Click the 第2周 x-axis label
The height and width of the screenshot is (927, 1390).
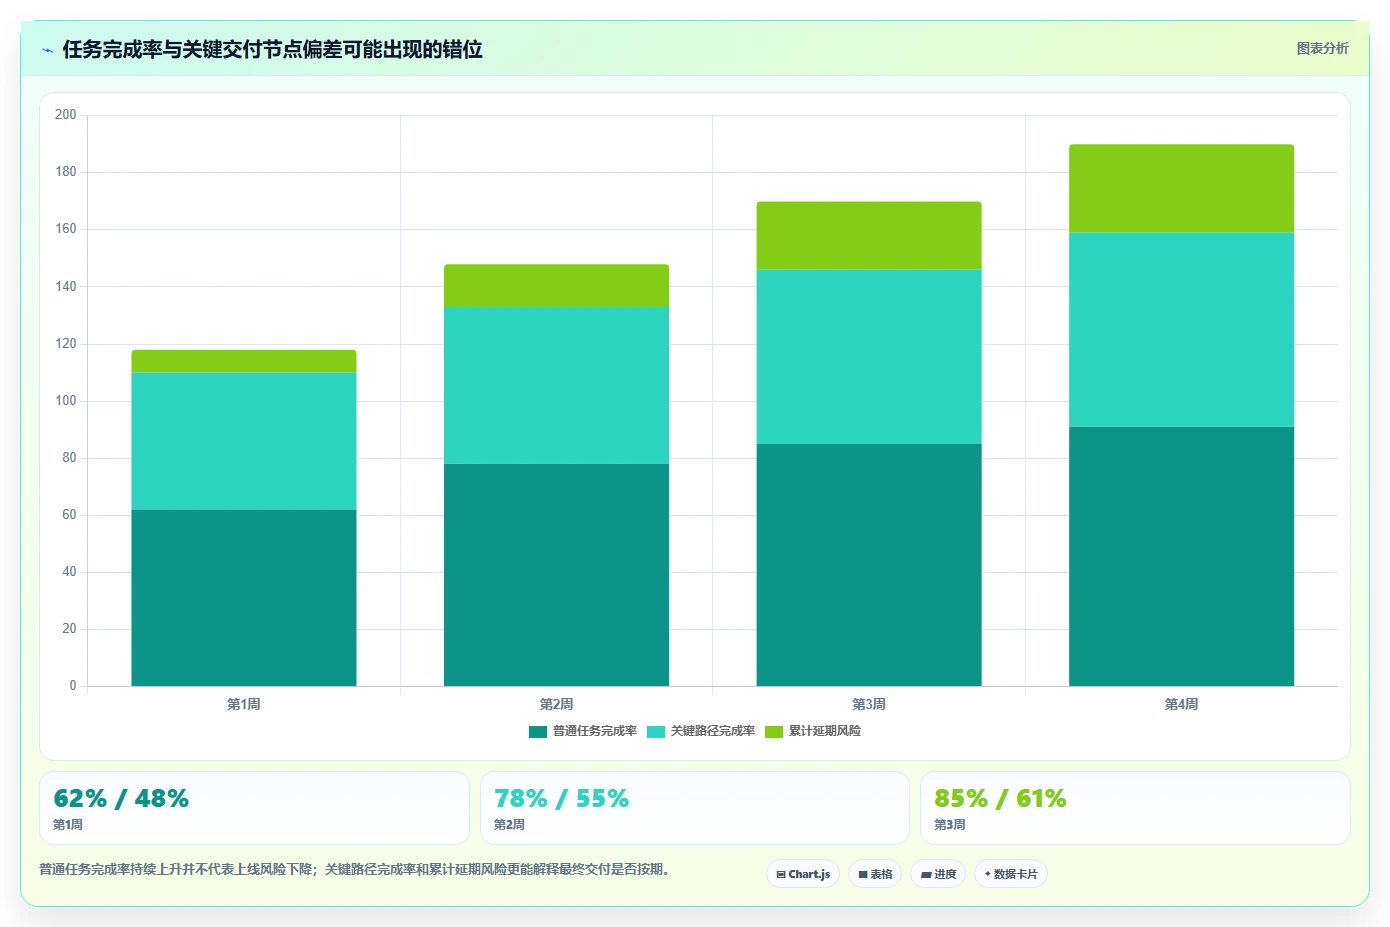click(x=556, y=704)
